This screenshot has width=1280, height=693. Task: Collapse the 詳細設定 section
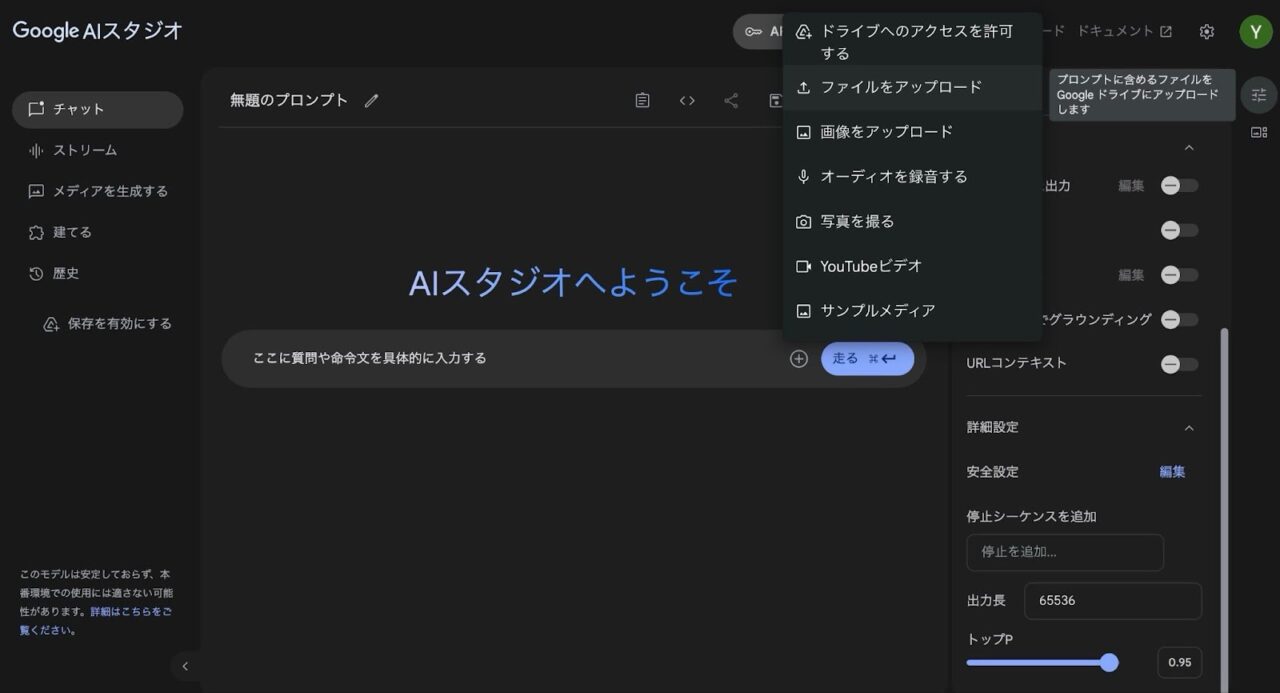click(1189, 428)
